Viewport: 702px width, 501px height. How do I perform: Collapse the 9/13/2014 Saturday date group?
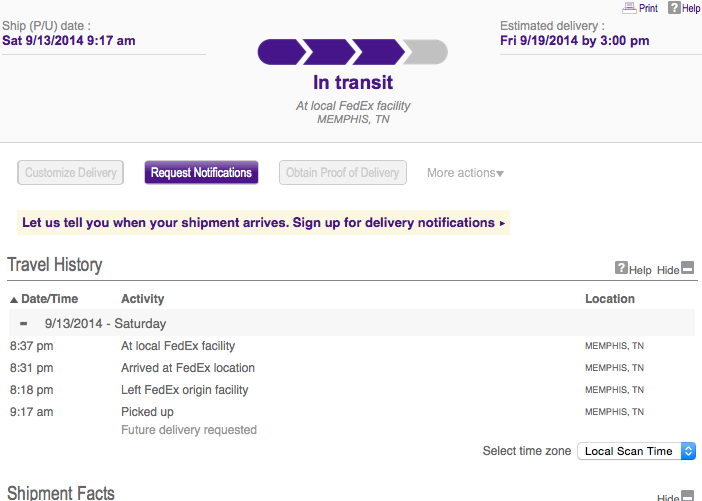23,324
